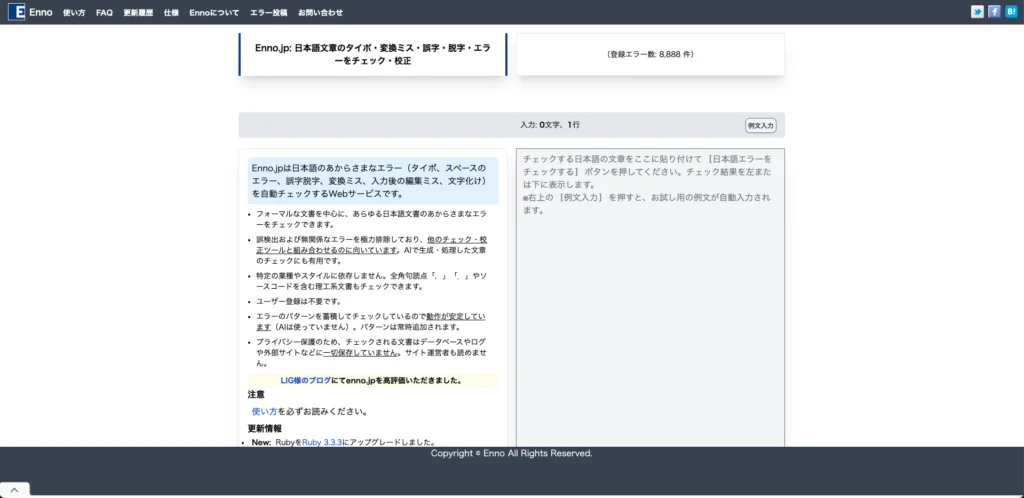Click the 入力: 0文字、1行 counter bar
Image resolution: width=1024 pixels, height=498 pixels.
549,125
